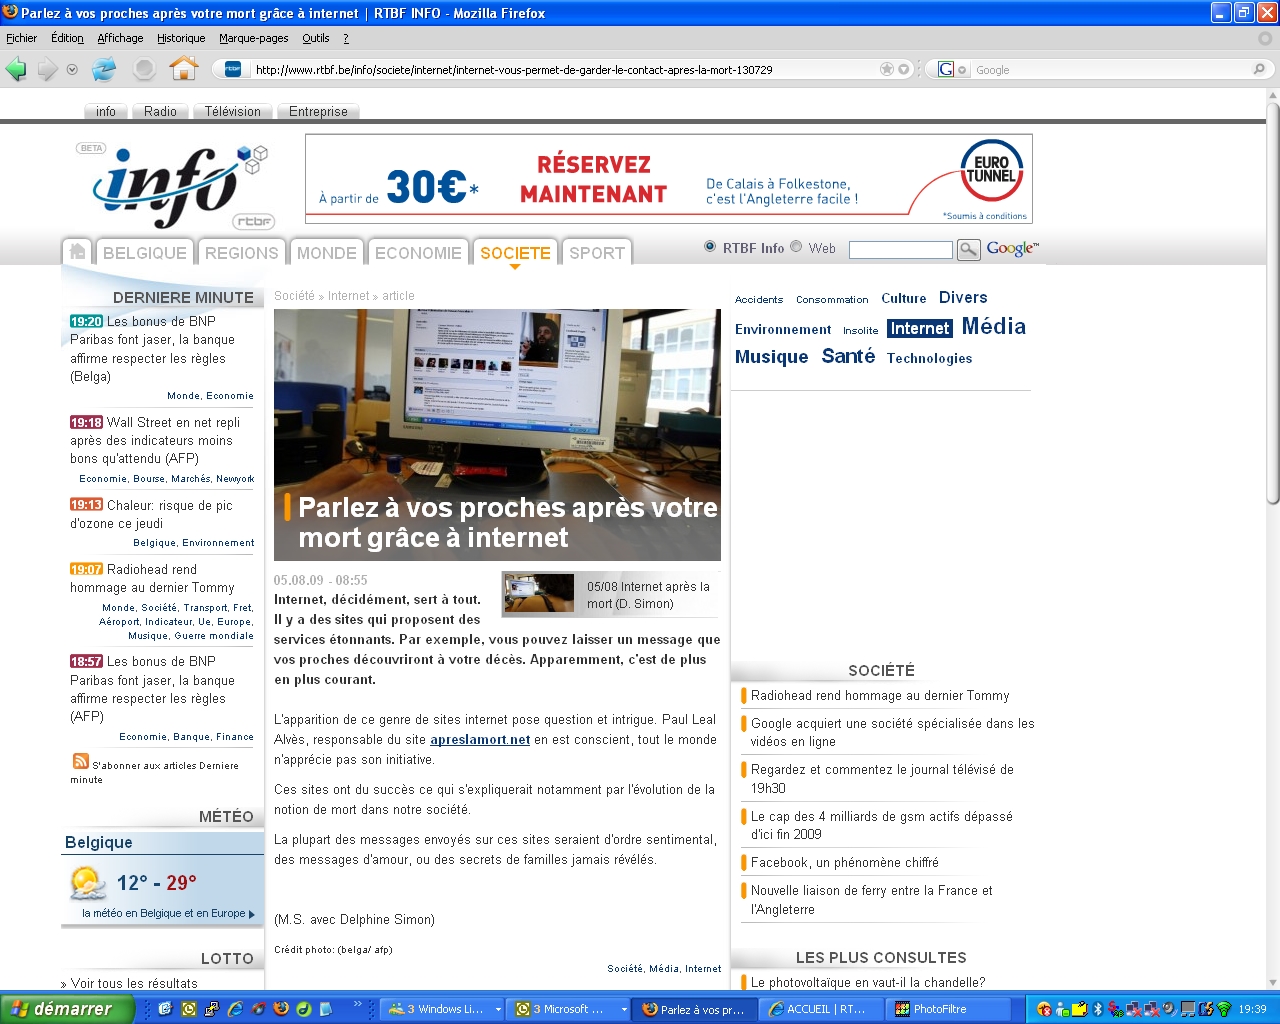The height and width of the screenshot is (1024, 1280).
Task: Open the Microsoft taskbar group dropdown
Action: click(x=624, y=1010)
